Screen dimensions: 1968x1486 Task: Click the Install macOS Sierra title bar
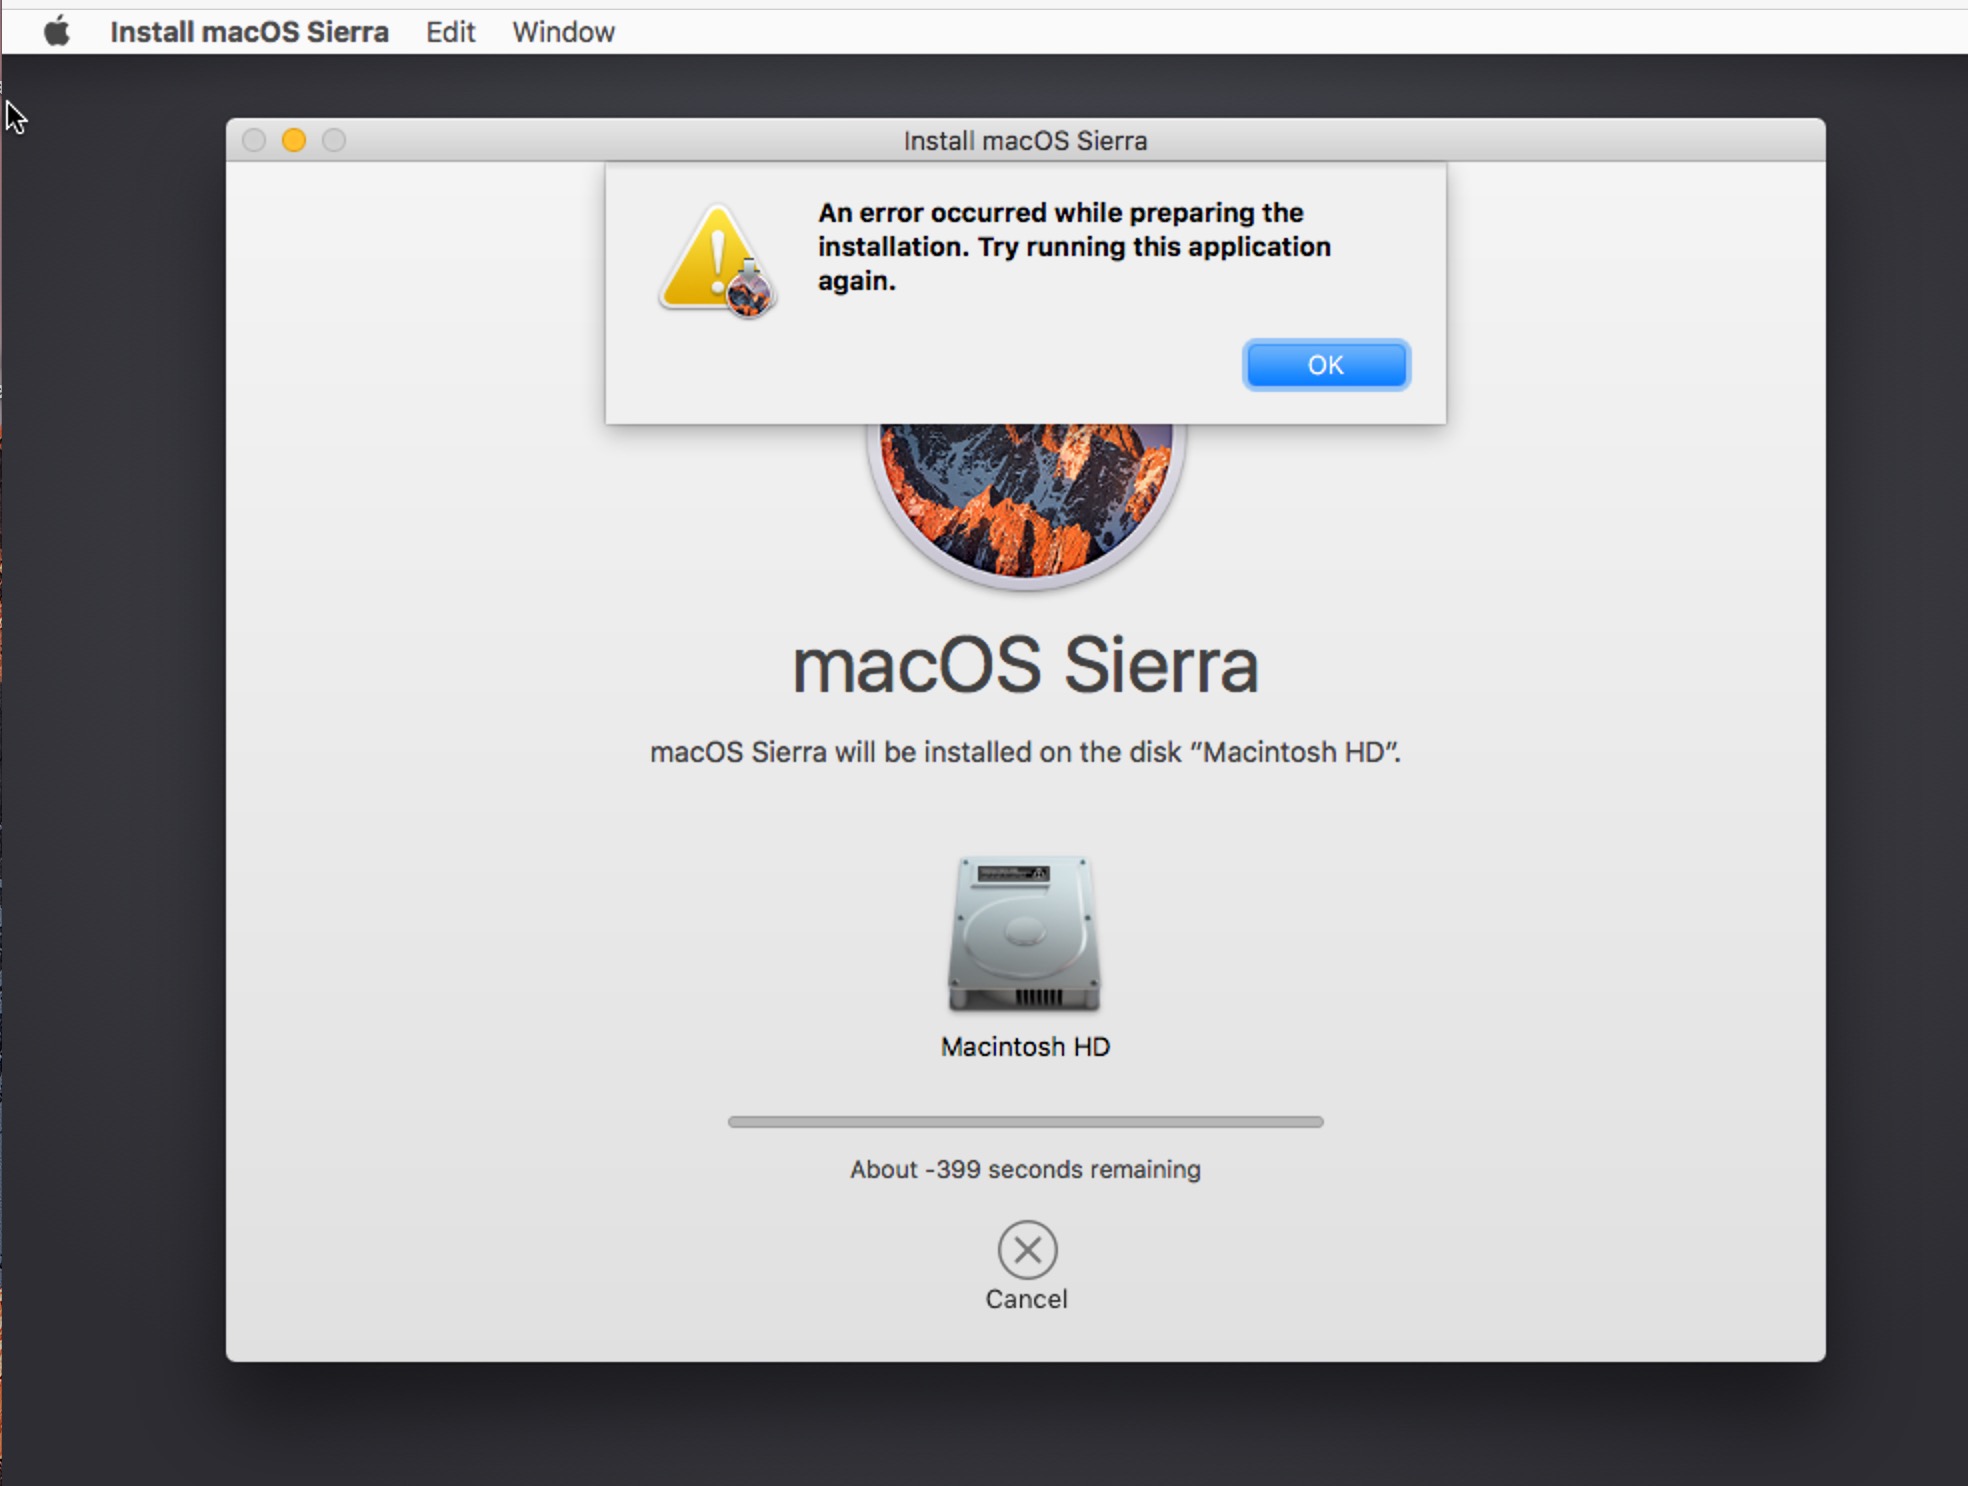1025,140
